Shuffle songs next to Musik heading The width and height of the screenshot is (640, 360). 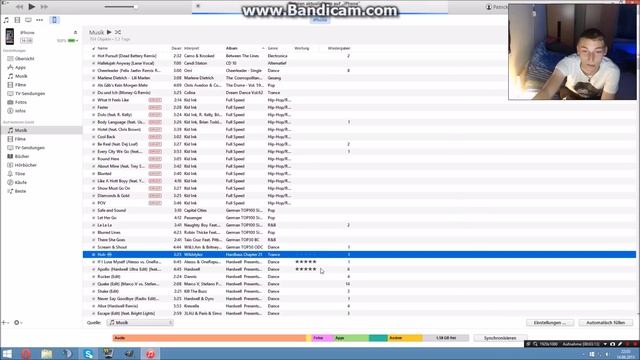click(118, 32)
